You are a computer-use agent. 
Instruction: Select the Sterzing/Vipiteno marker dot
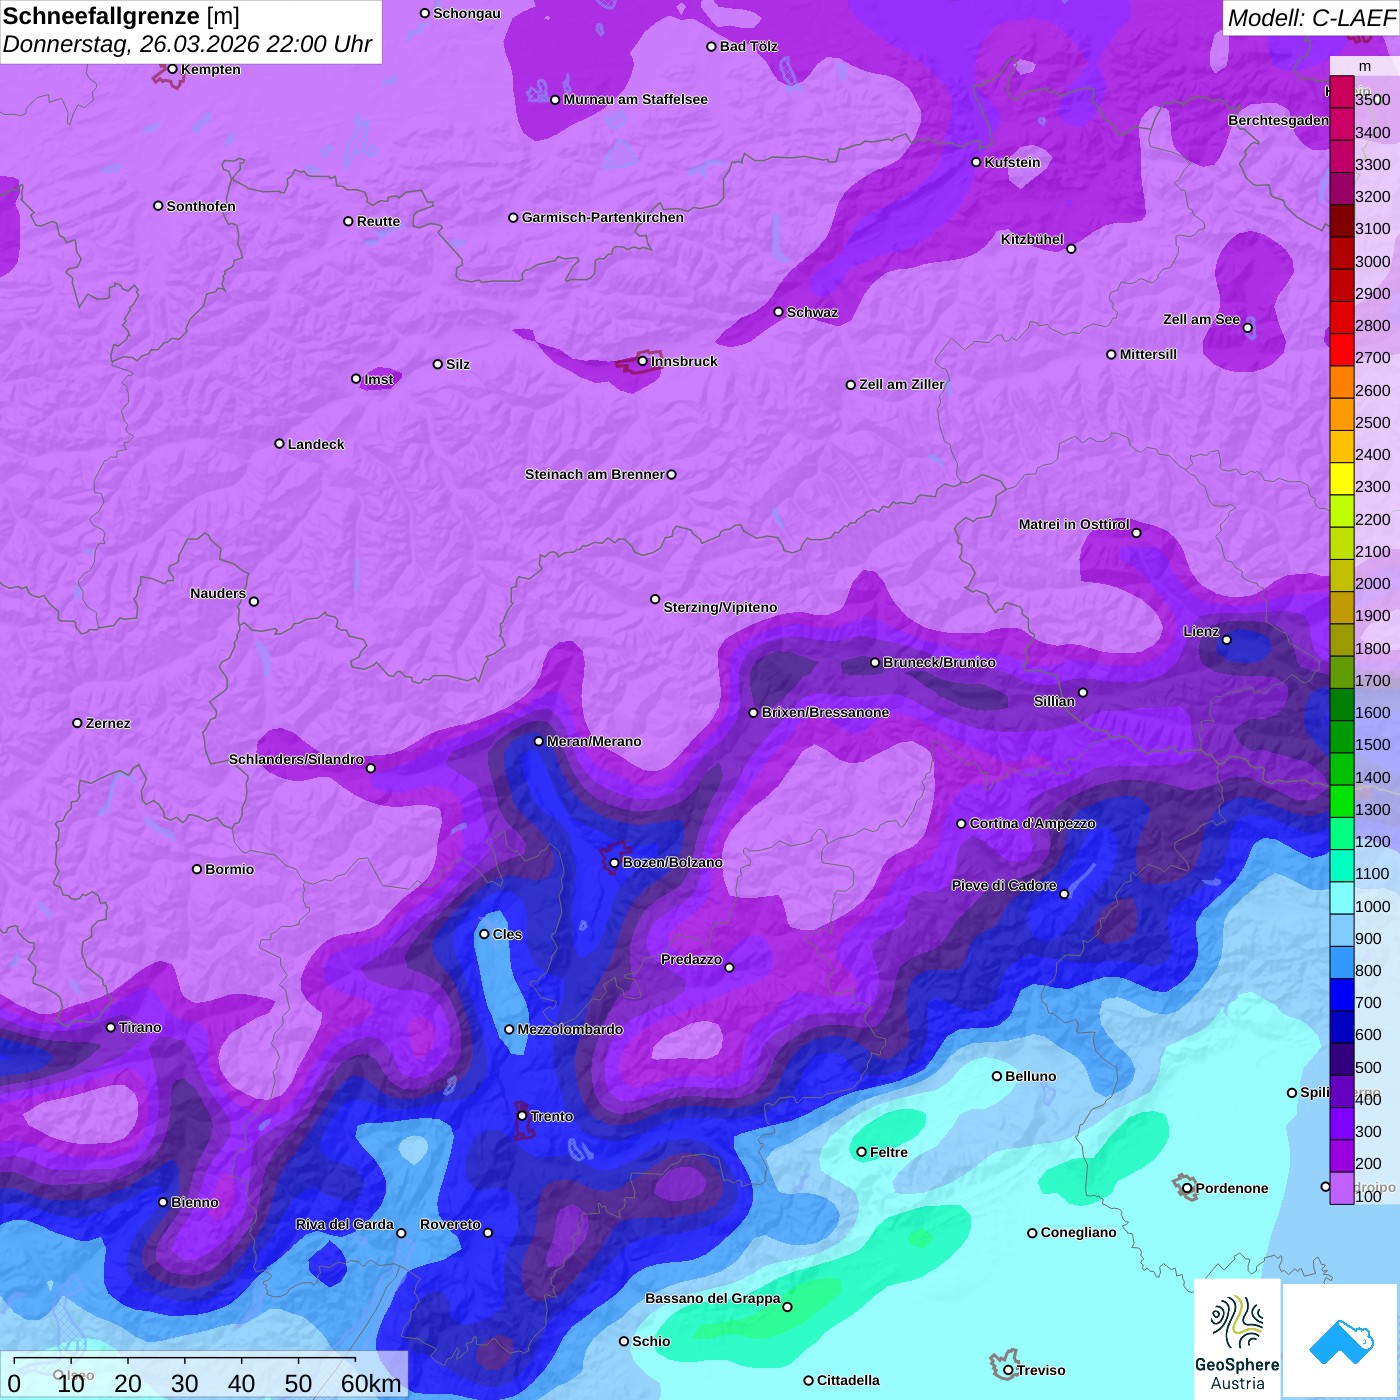point(656,599)
